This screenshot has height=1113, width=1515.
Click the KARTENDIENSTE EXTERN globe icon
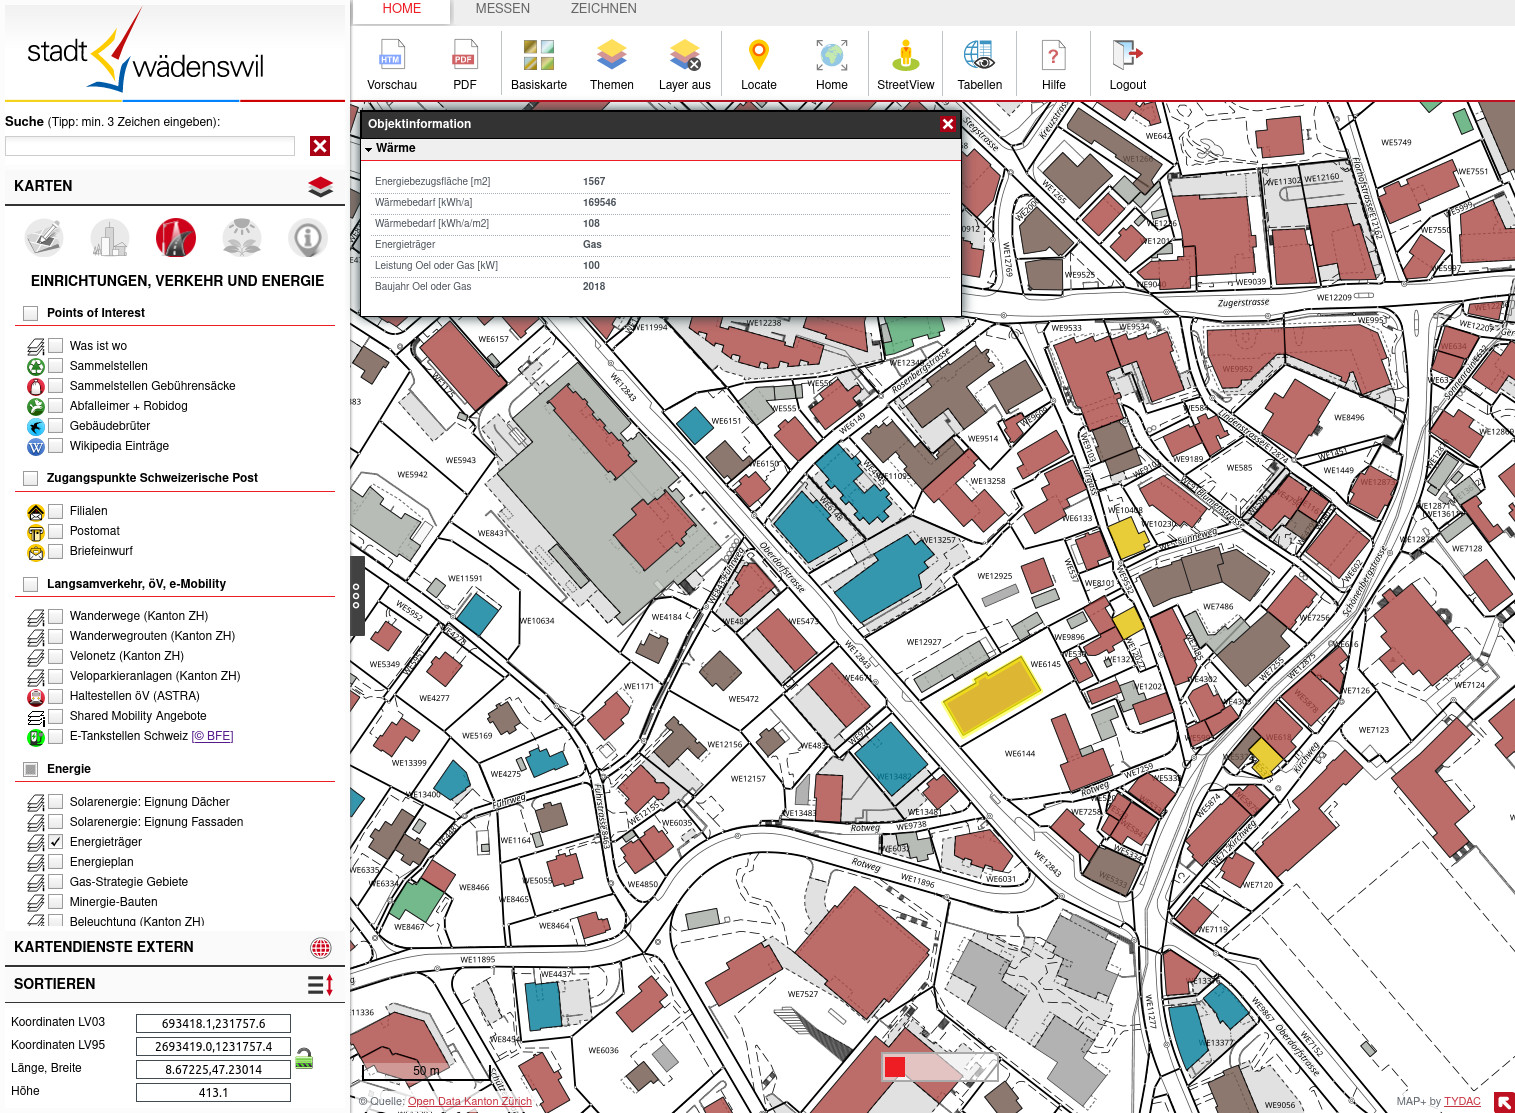pyautogui.click(x=321, y=948)
